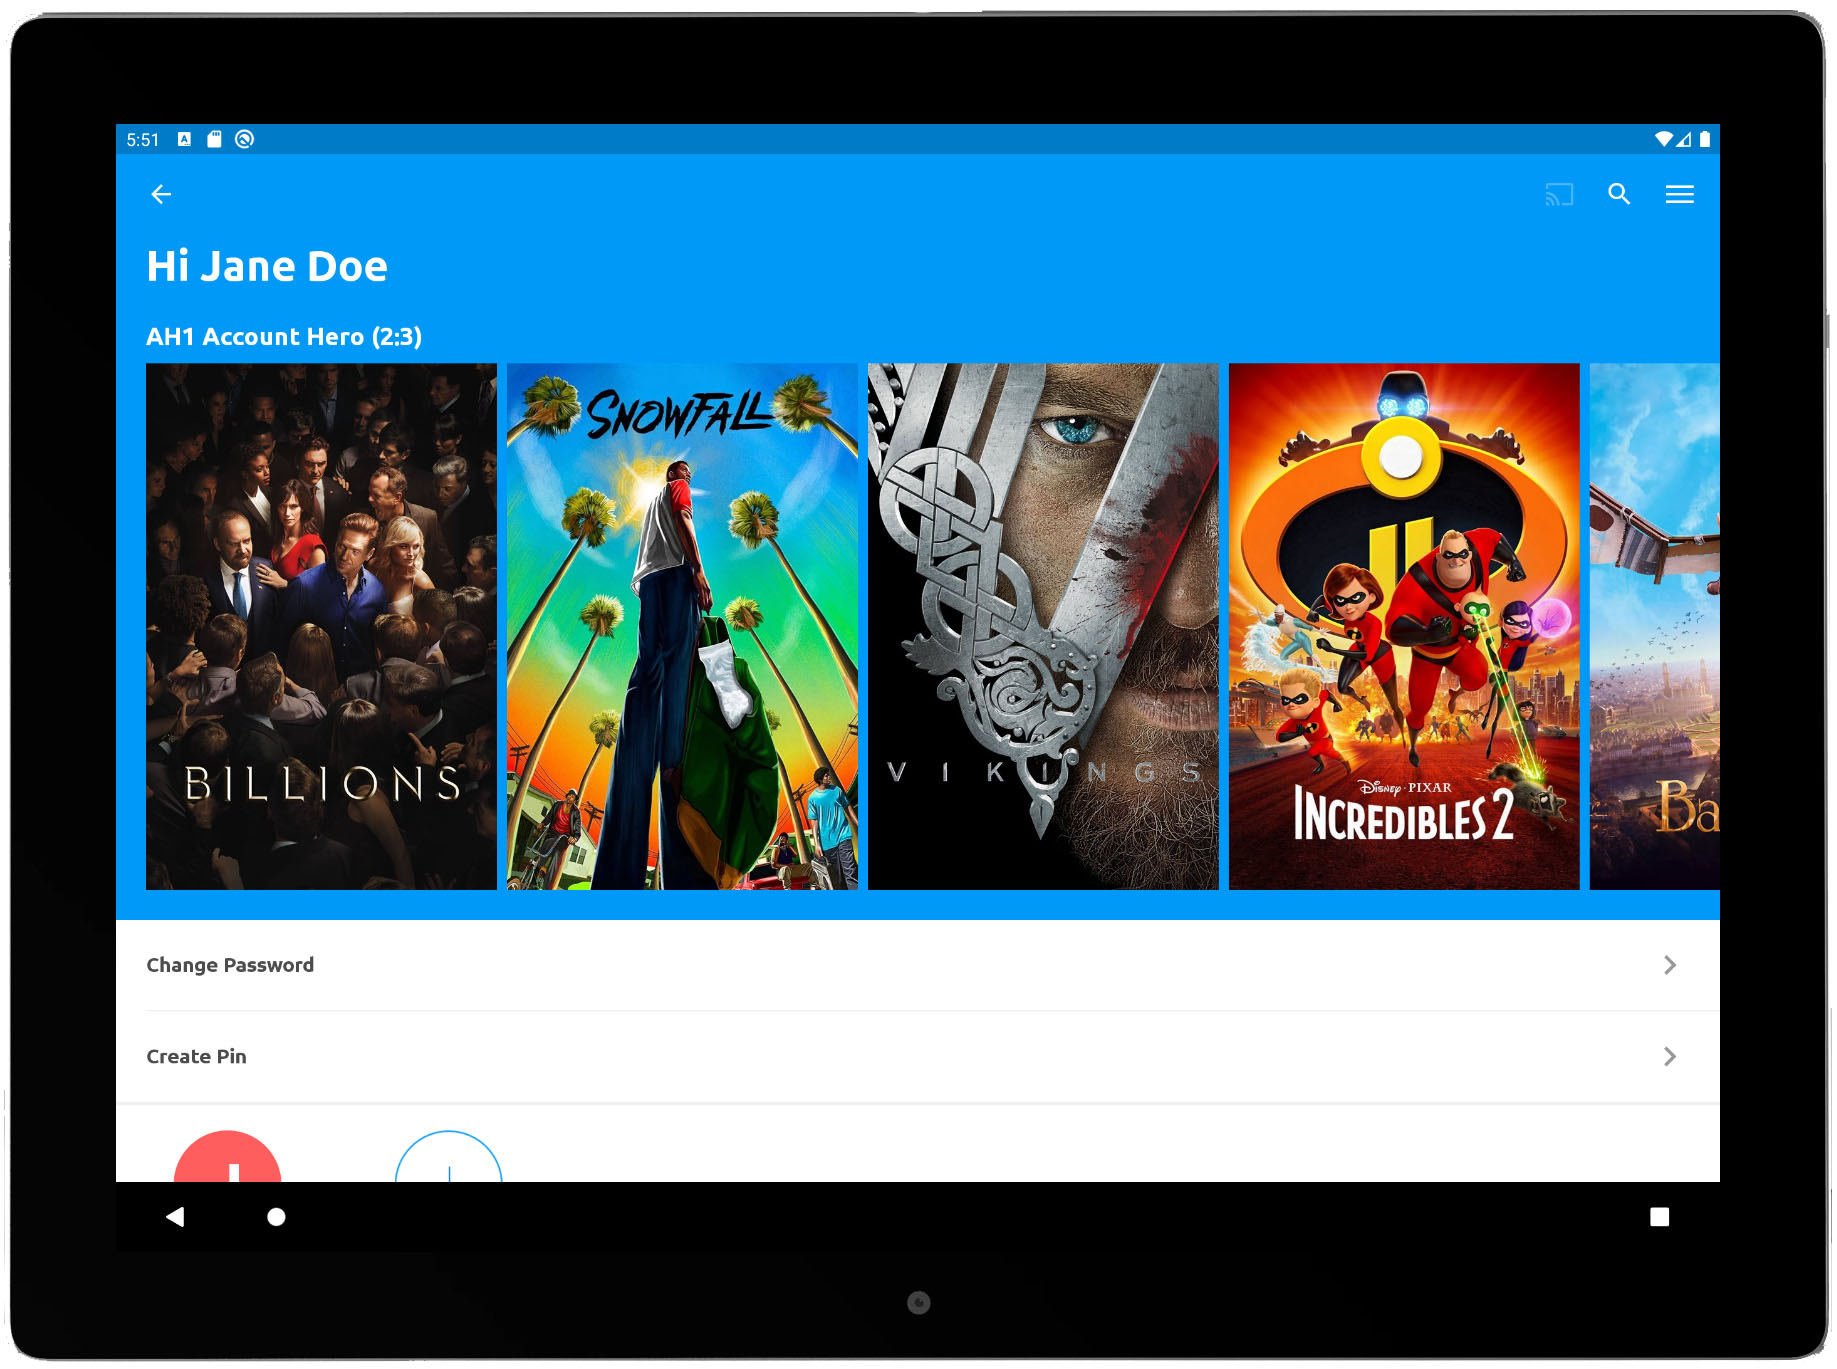Tap the Android back navigation button
1837x1369 pixels.
click(175, 1217)
